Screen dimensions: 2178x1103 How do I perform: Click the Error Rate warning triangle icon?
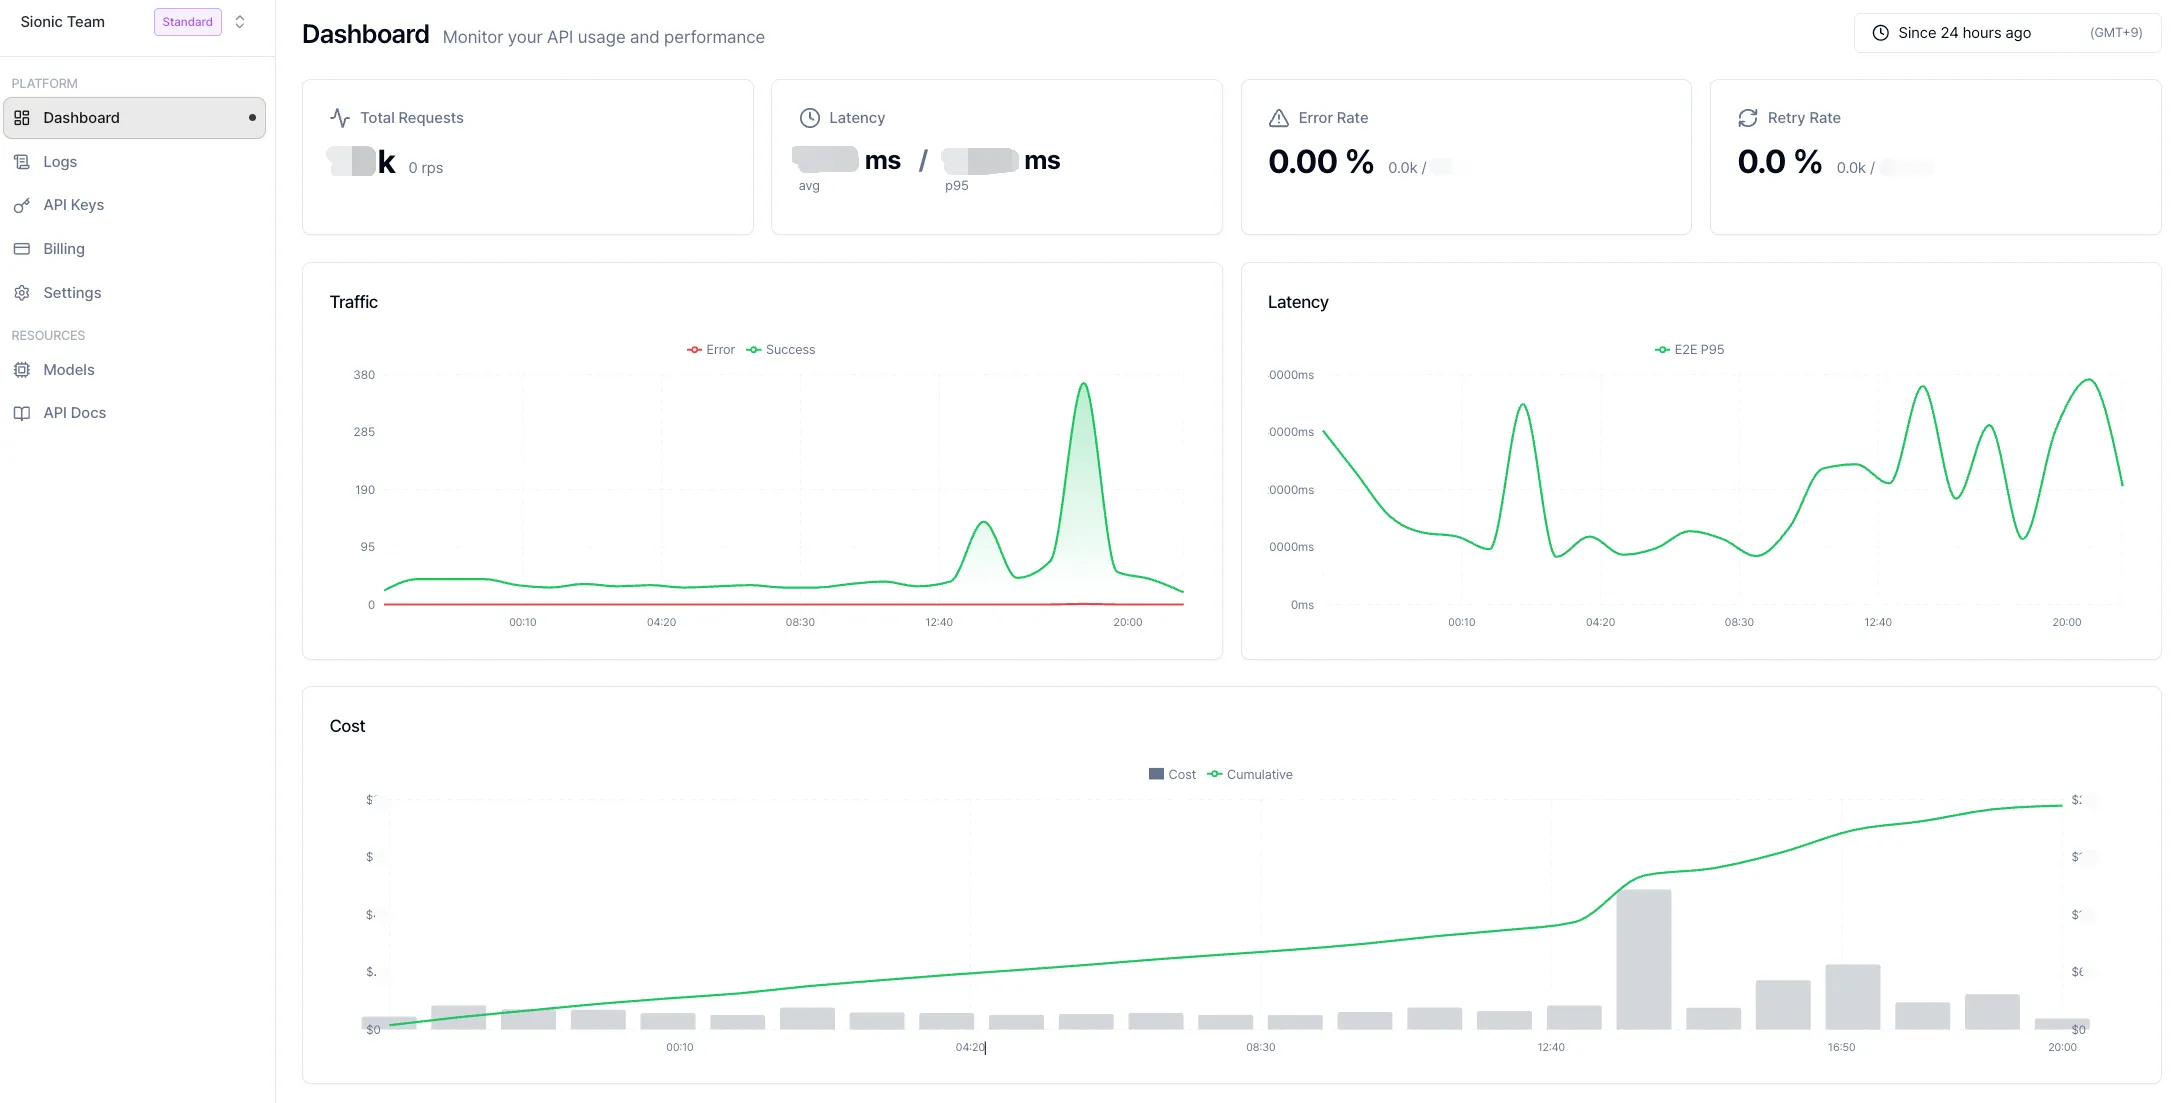tap(1279, 118)
